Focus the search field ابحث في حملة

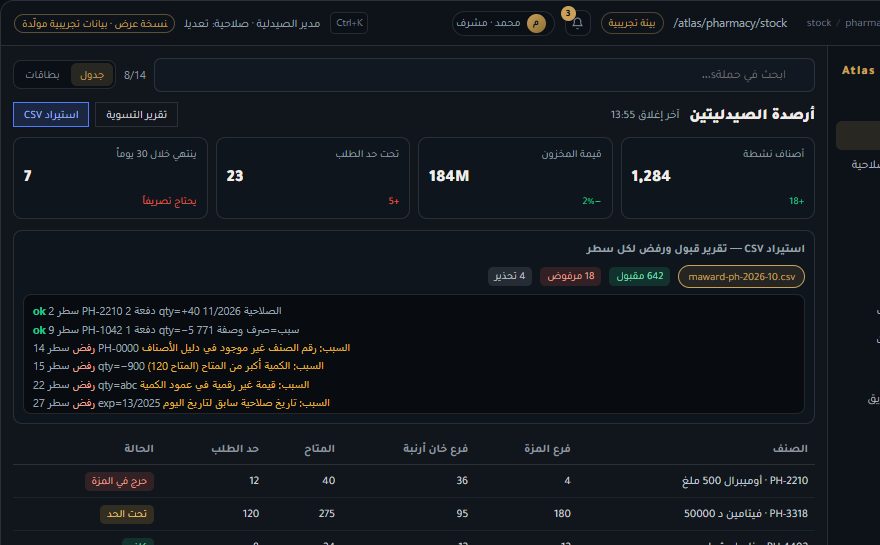[x=484, y=75]
